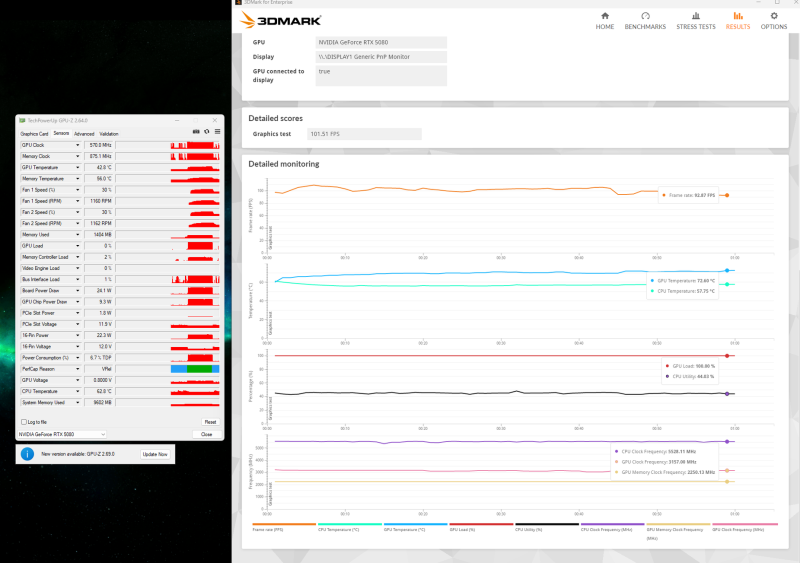The height and width of the screenshot is (563, 800).
Task: Click the Graphics test 101.51 FPS value
Action: pos(364,134)
